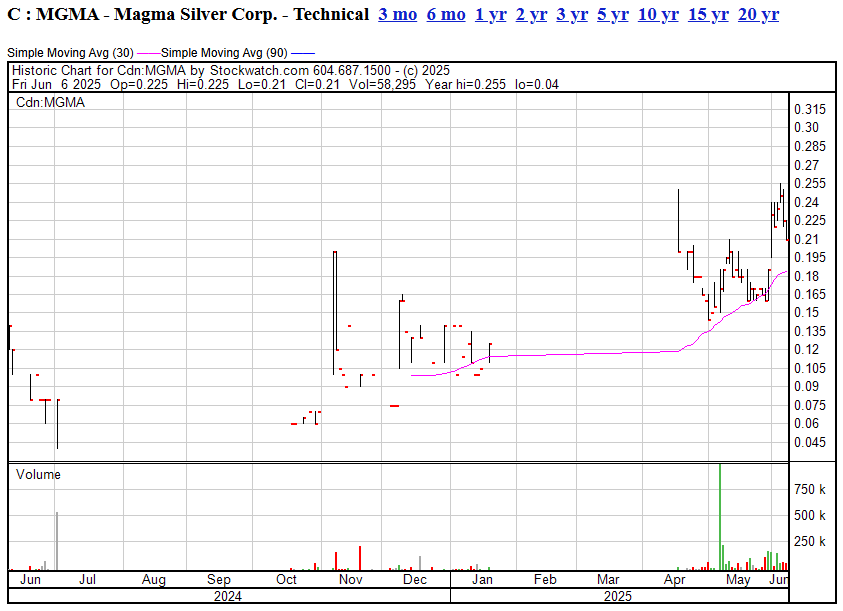Screen dimensions: 843x611
Task: Click the Feb month label on time axis
Action: [x=545, y=579]
